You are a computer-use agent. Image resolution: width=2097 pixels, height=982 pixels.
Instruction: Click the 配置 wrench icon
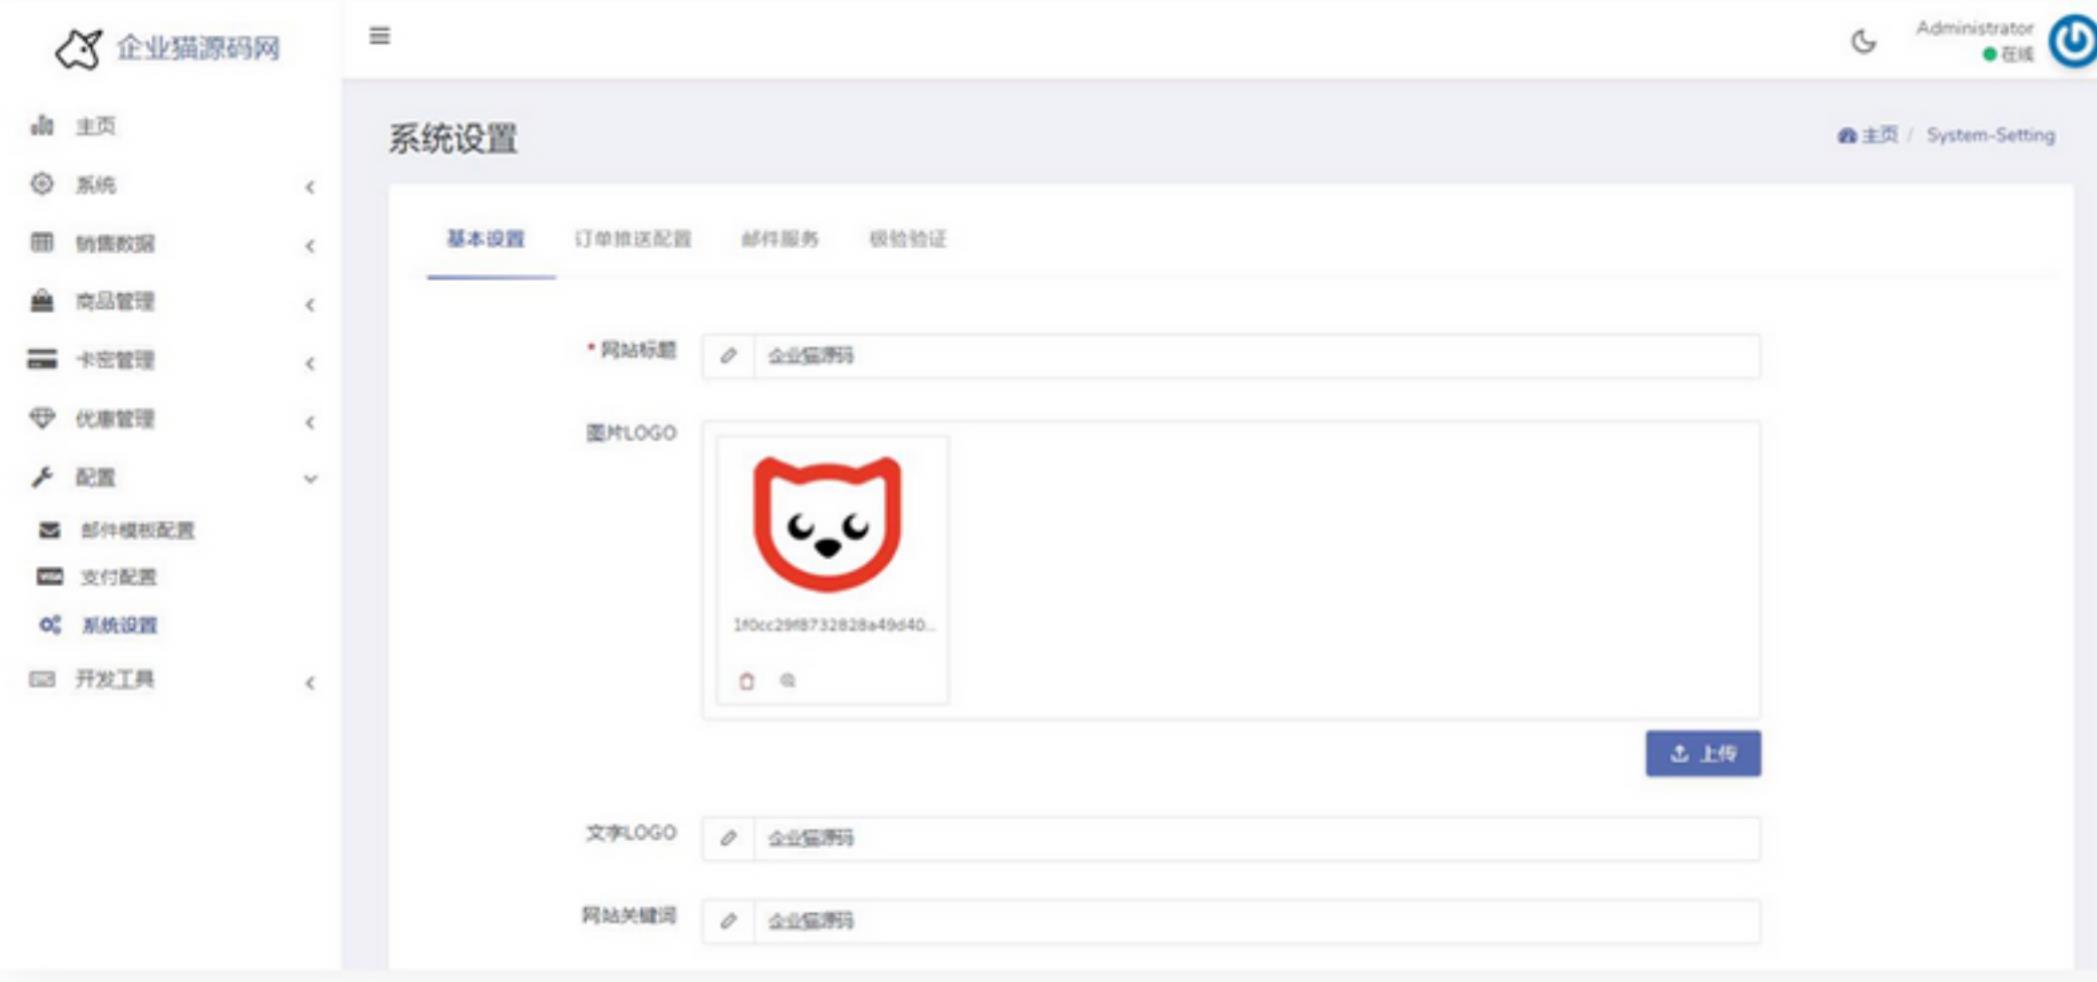(x=42, y=477)
